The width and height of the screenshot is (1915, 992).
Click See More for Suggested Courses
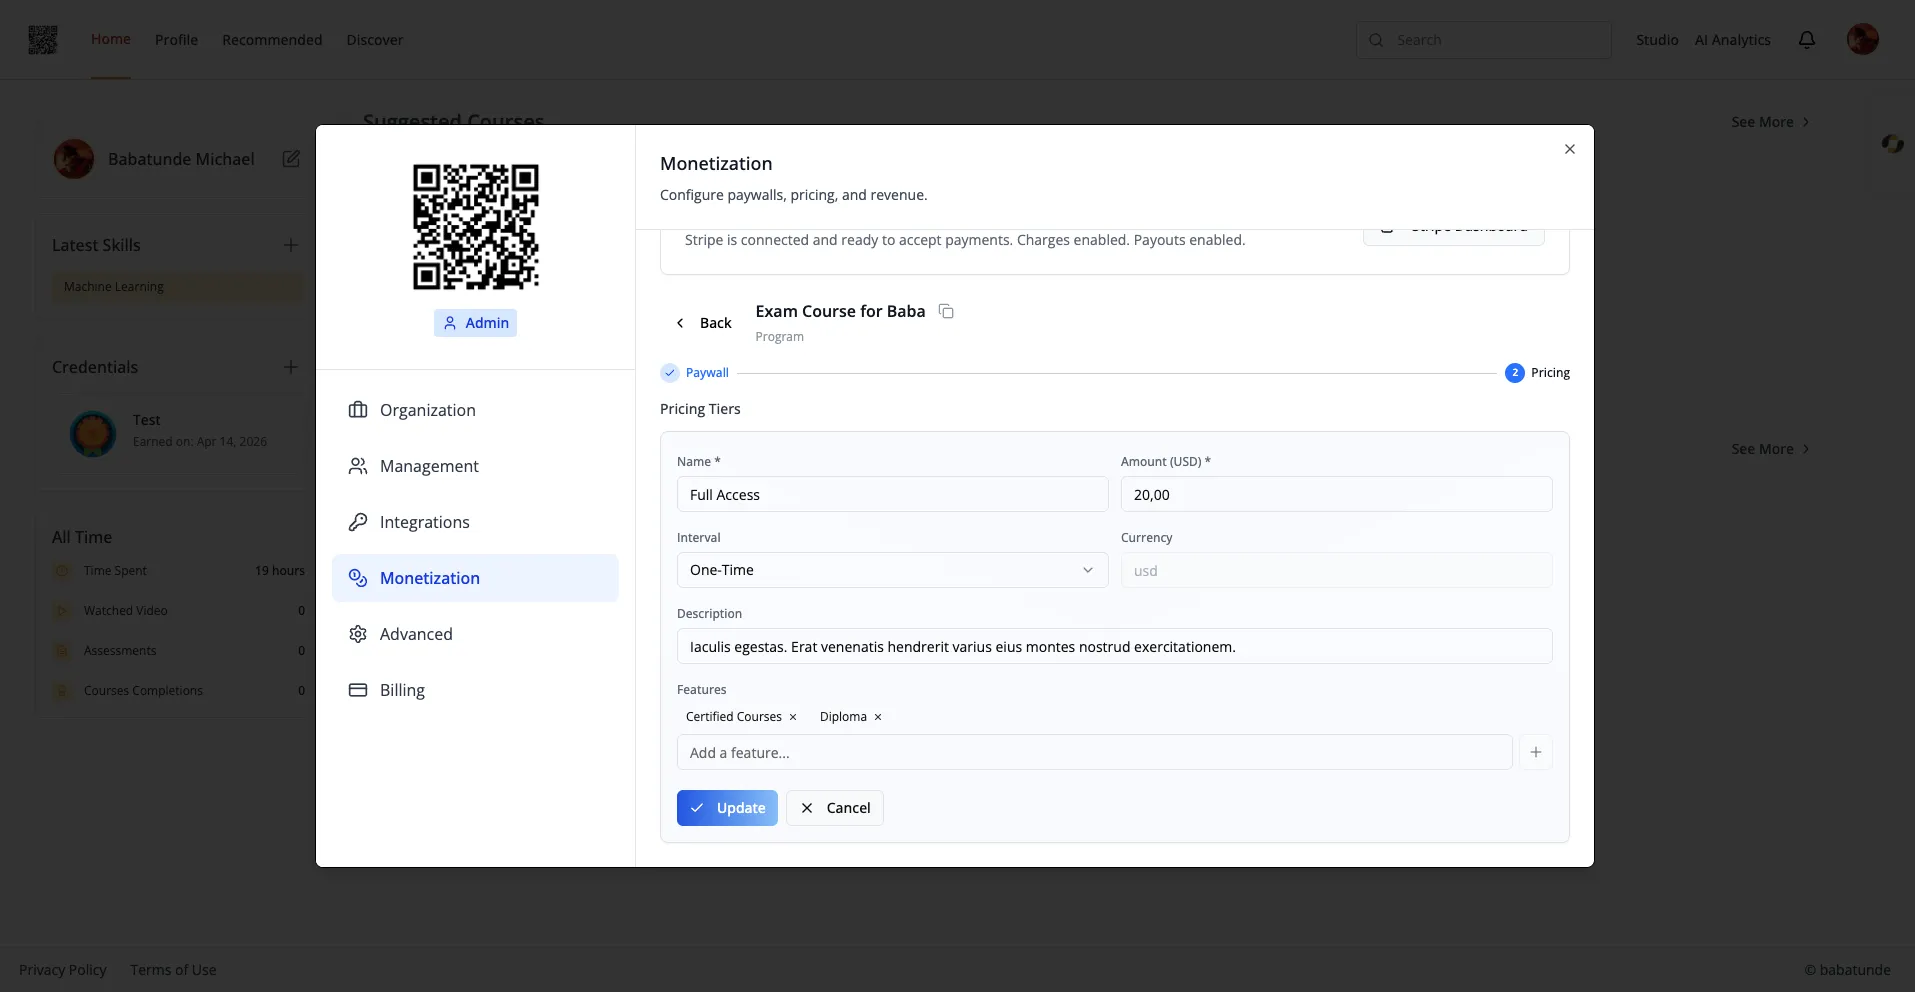(x=1770, y=122)
